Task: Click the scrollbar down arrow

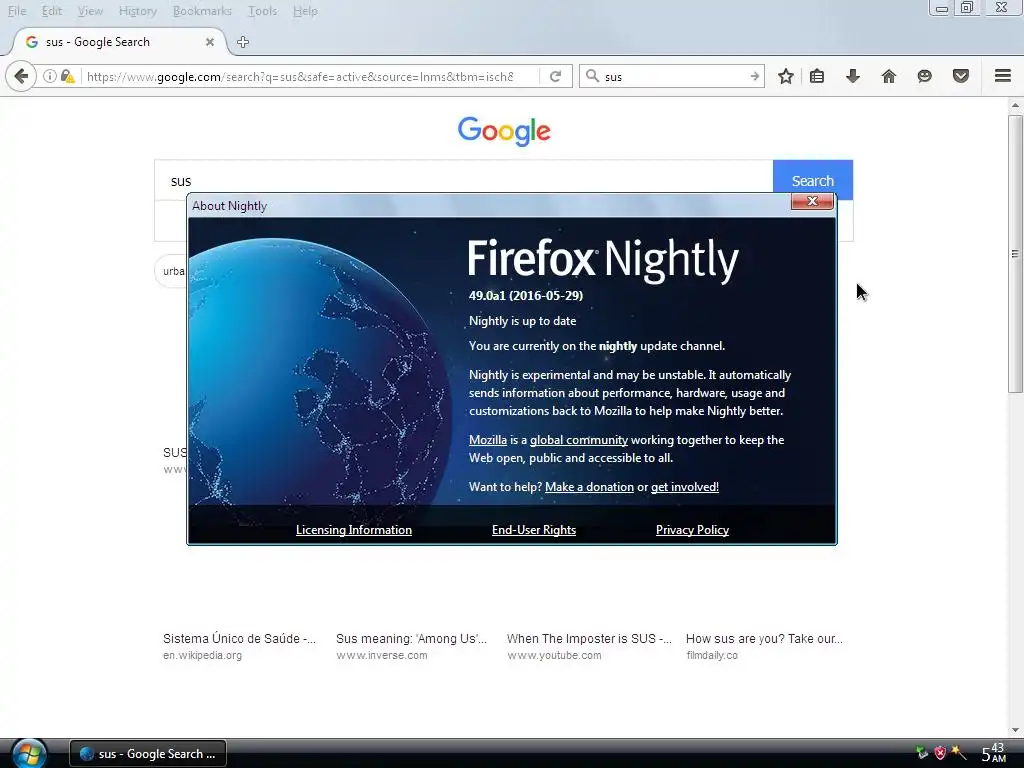Action: click(x=1015, y=730)
